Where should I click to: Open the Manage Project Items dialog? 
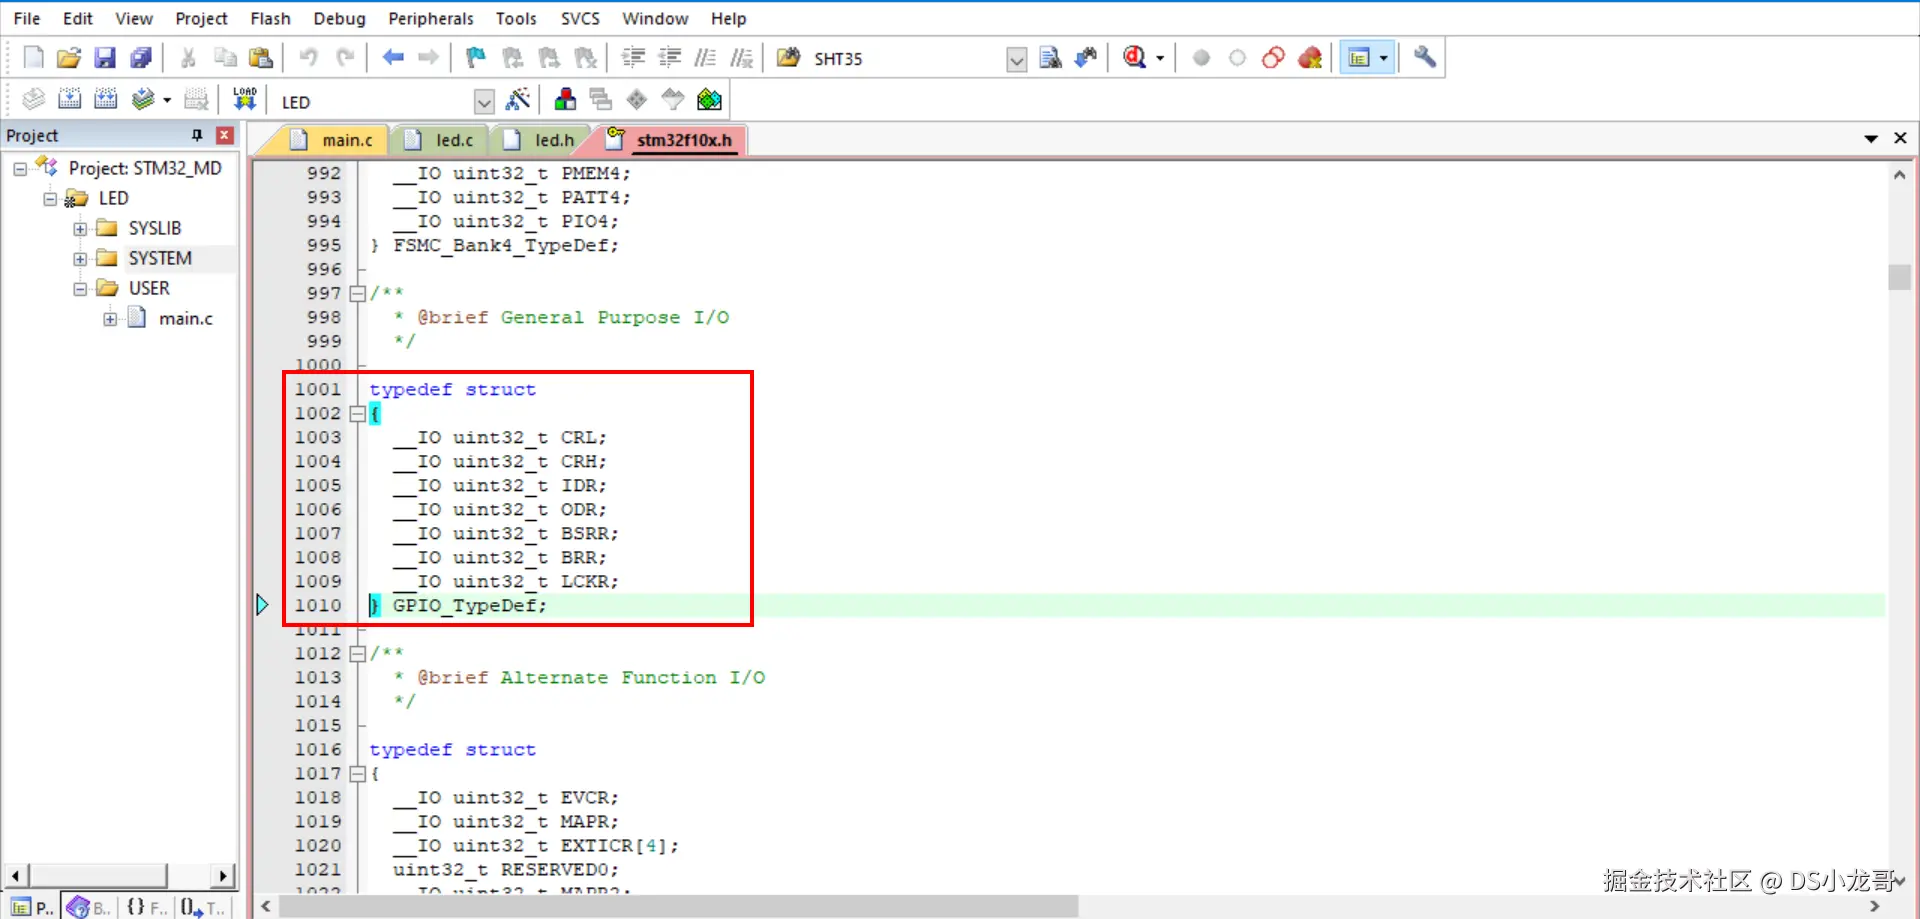click(565, 99)
